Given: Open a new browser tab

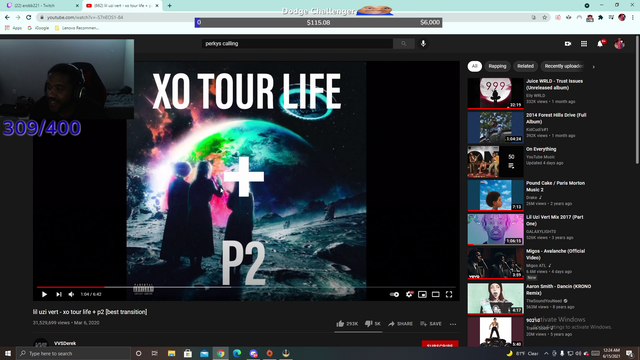Looking at the screenshot, I should 169,6.
